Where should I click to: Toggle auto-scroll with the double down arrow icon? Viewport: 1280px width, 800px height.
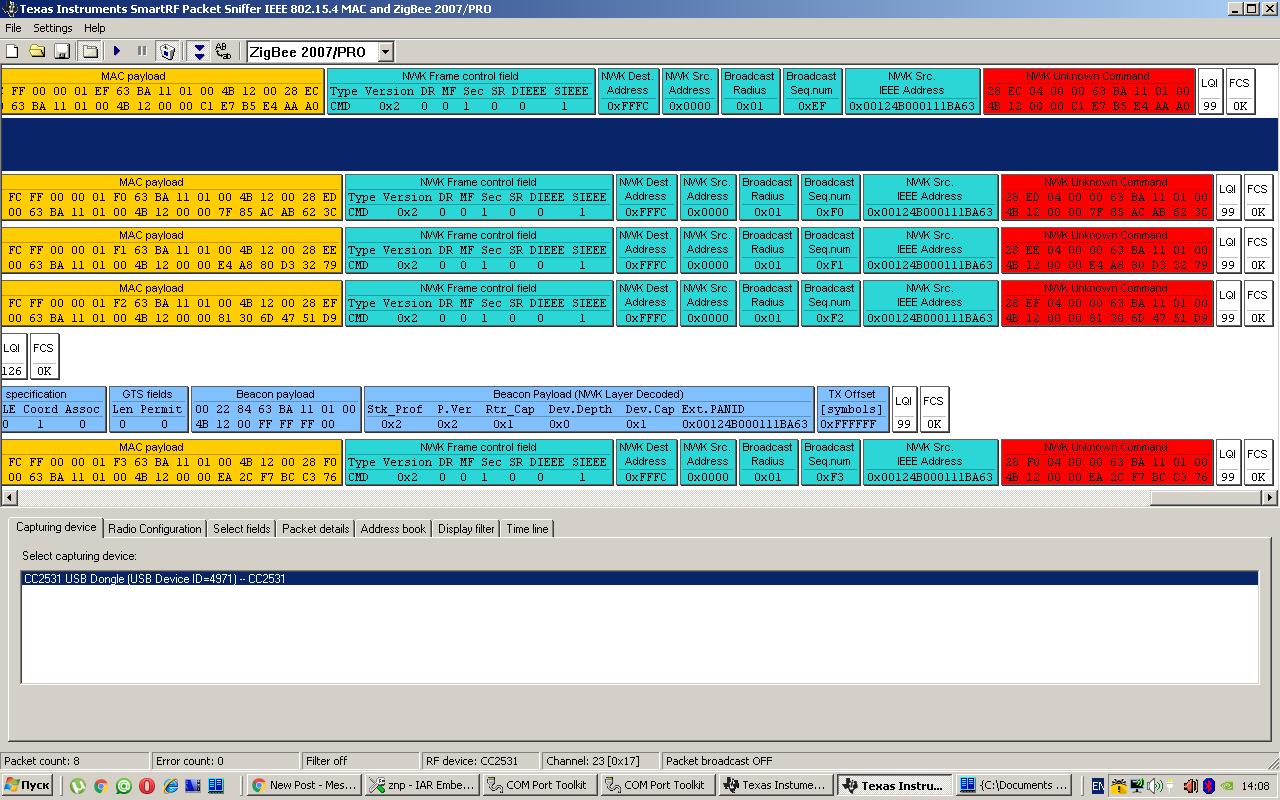click(x=199, y=51)
